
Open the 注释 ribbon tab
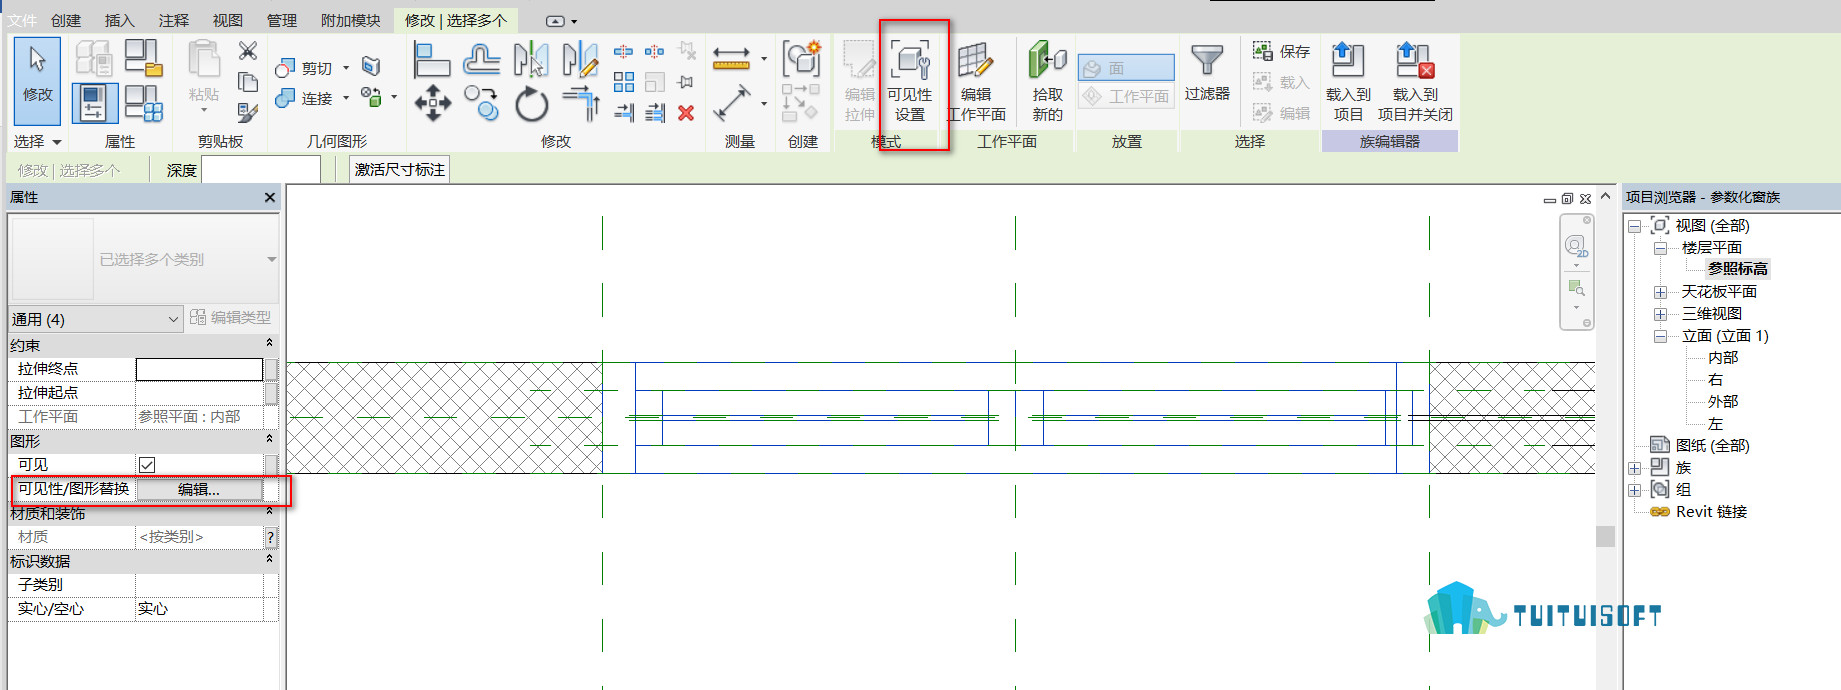pos(174,20)
